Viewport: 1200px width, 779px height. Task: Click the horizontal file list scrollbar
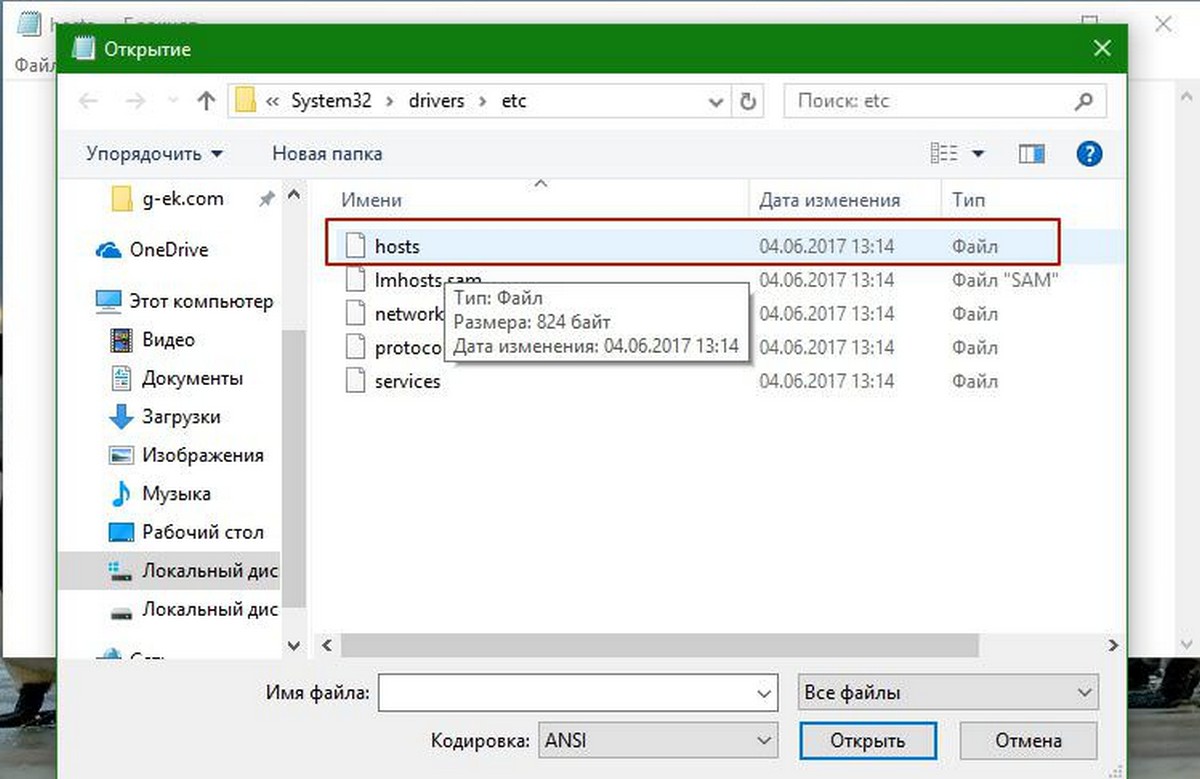coord(658,646)
